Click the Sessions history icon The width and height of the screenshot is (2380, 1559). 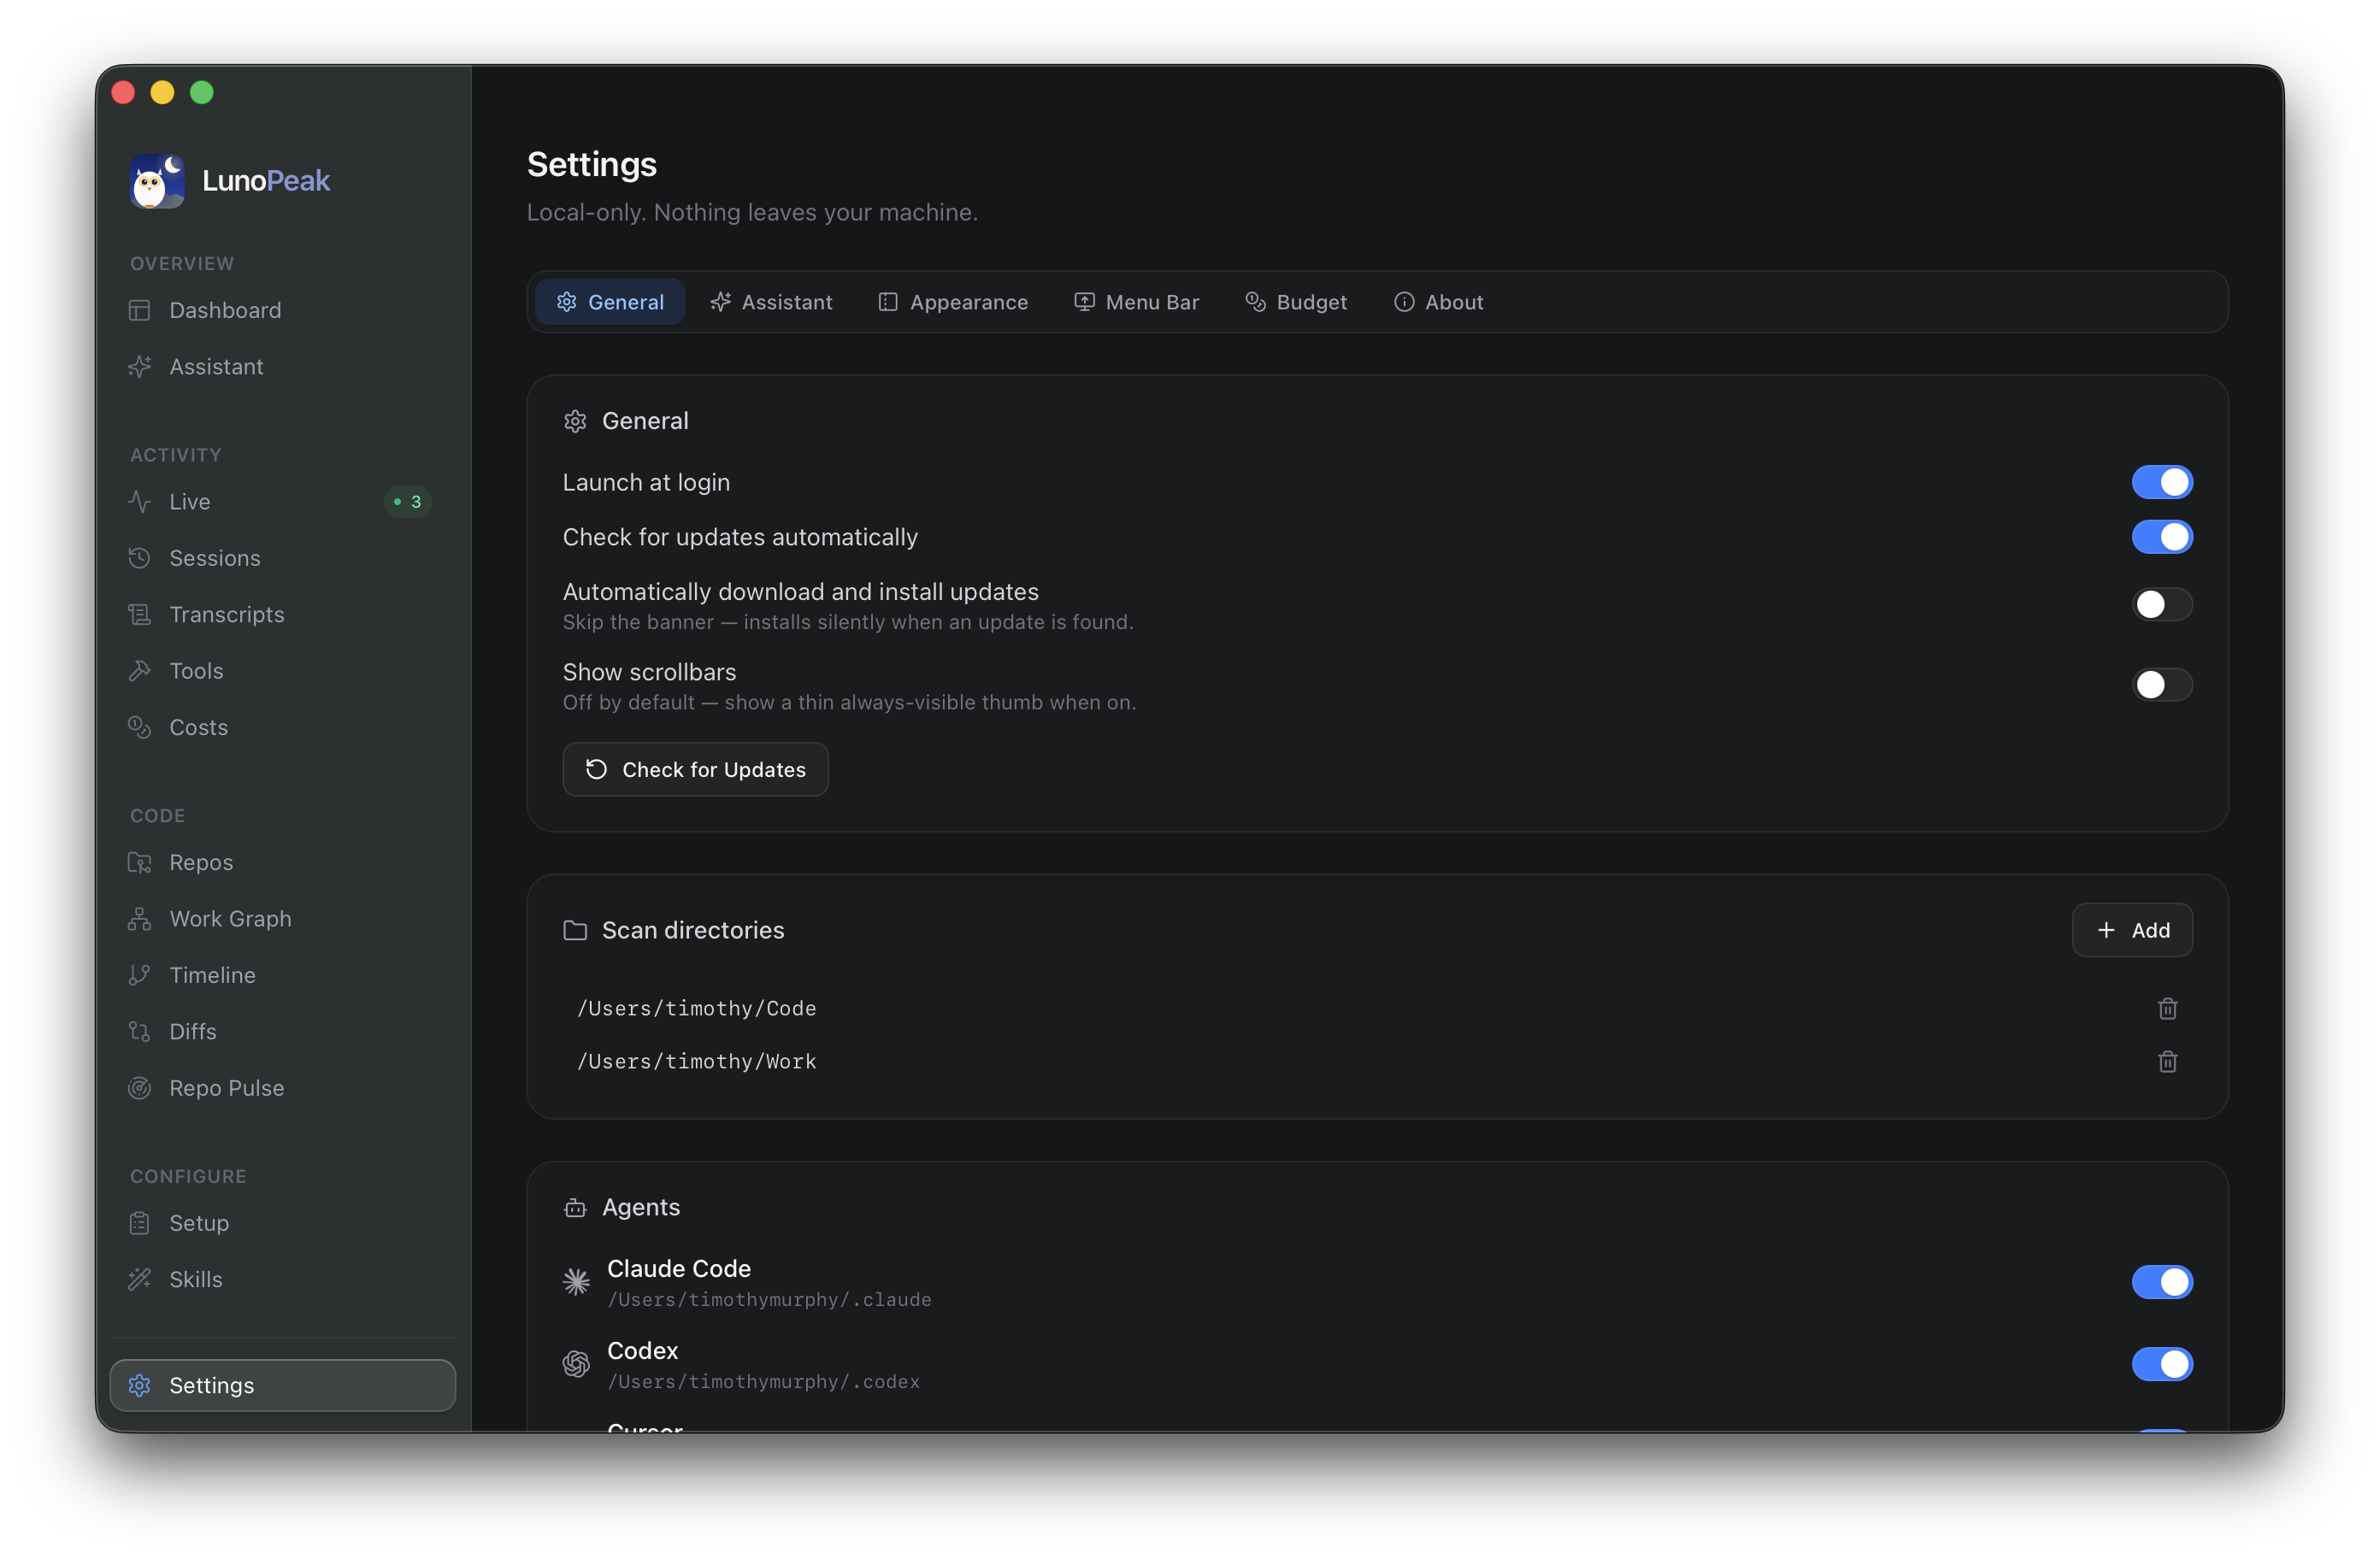click(x=140, y=558)
